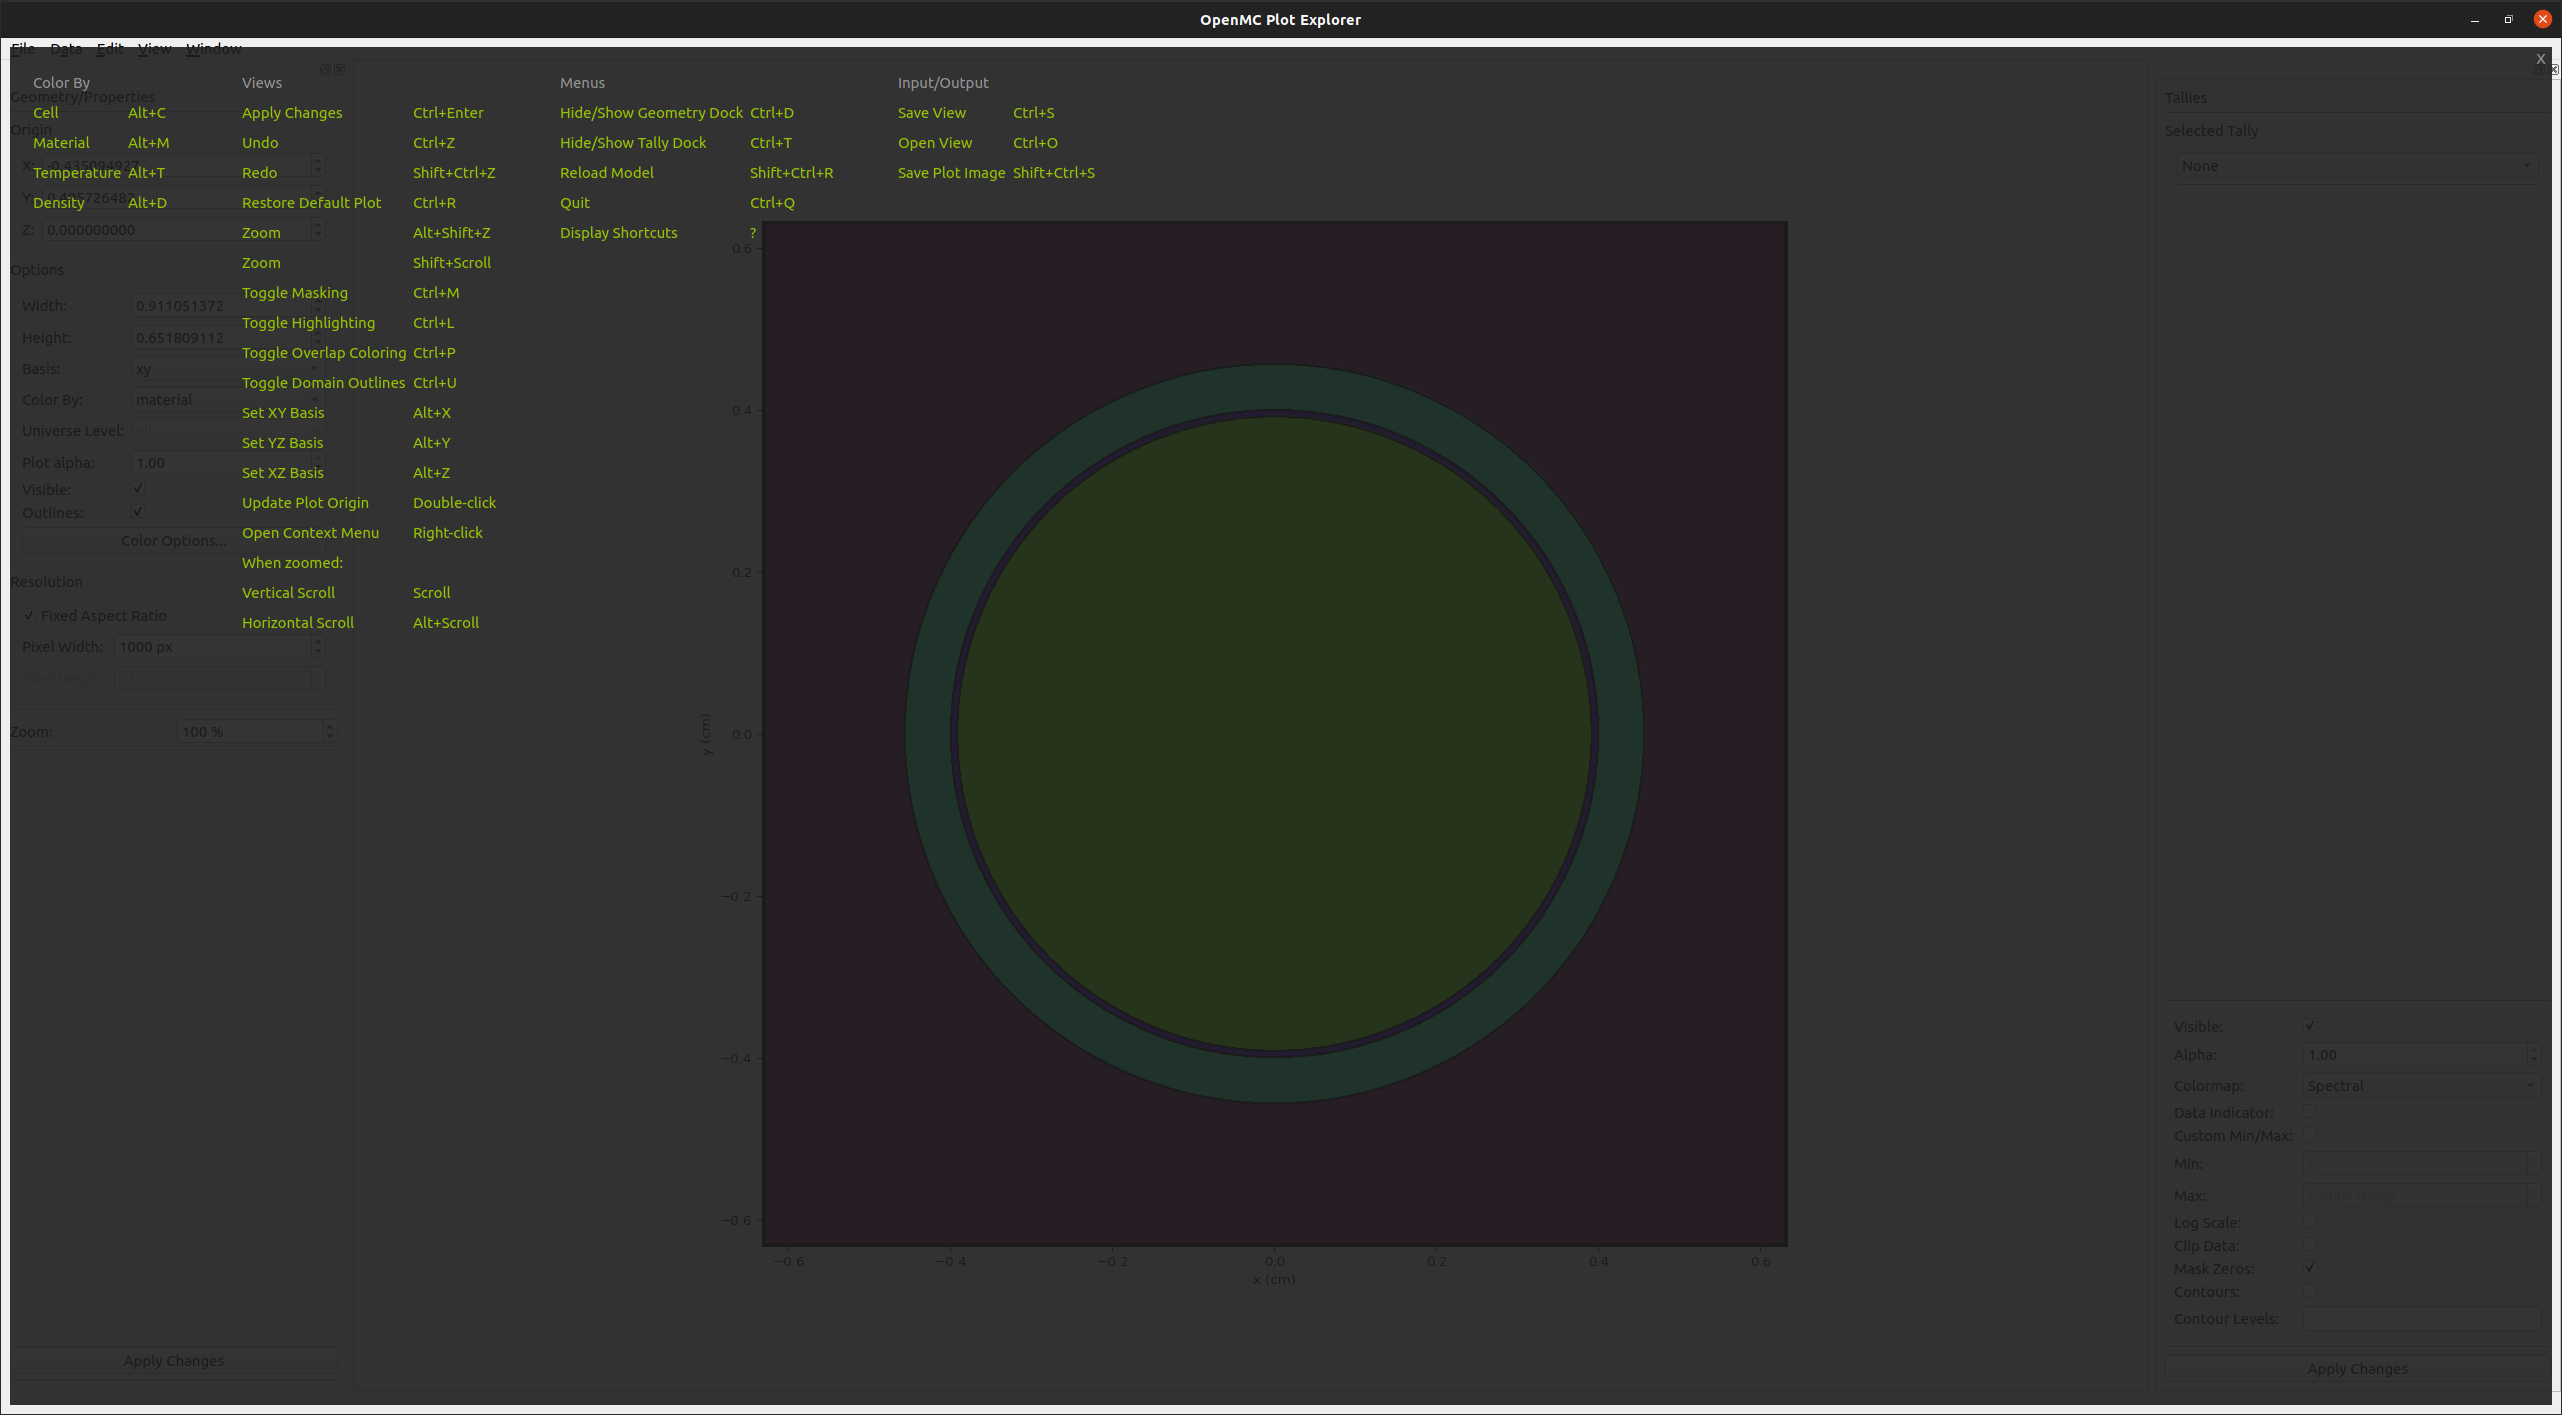The width and height of the screenshot is (2562, 1415).
Task: Float the Tallies dock panel
Action: click(2541, 70)
